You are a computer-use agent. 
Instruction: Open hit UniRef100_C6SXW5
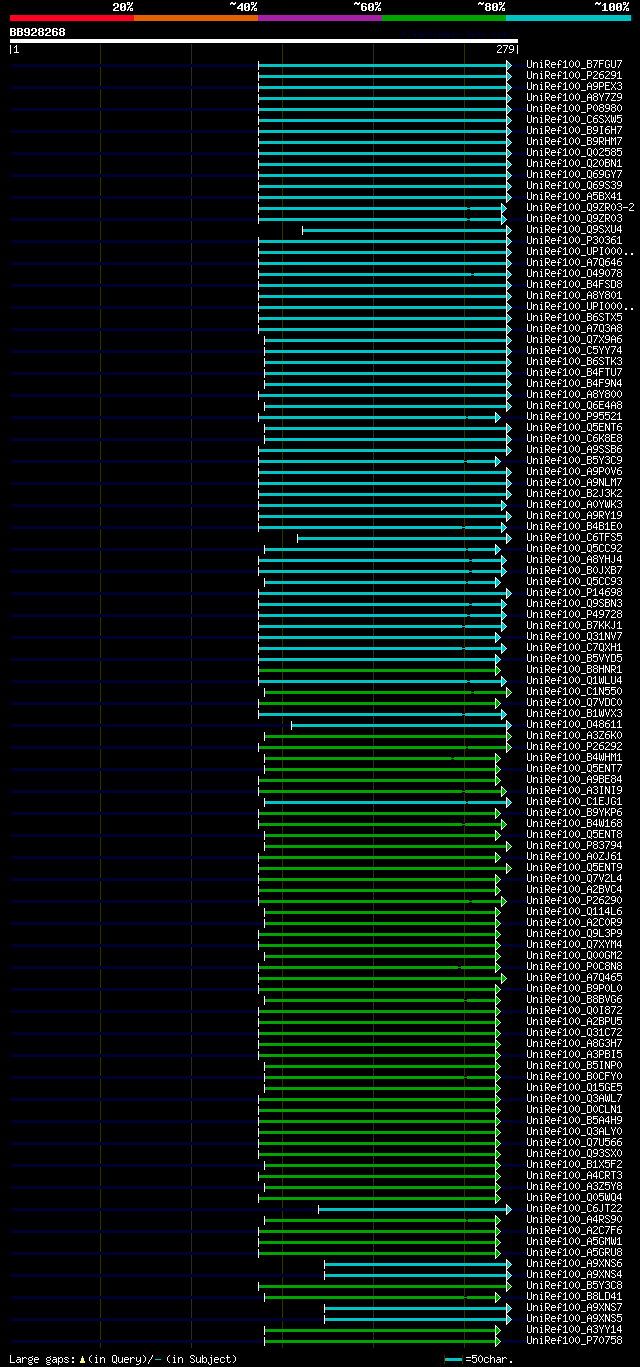point(574,119)
